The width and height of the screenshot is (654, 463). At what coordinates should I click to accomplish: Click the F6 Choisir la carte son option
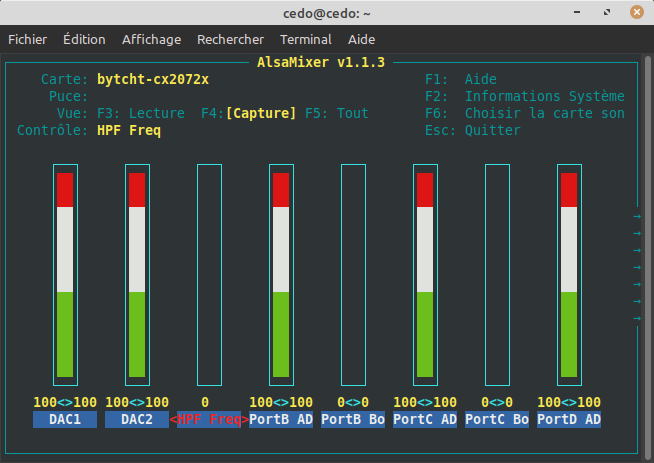click(x=544, y=113)
